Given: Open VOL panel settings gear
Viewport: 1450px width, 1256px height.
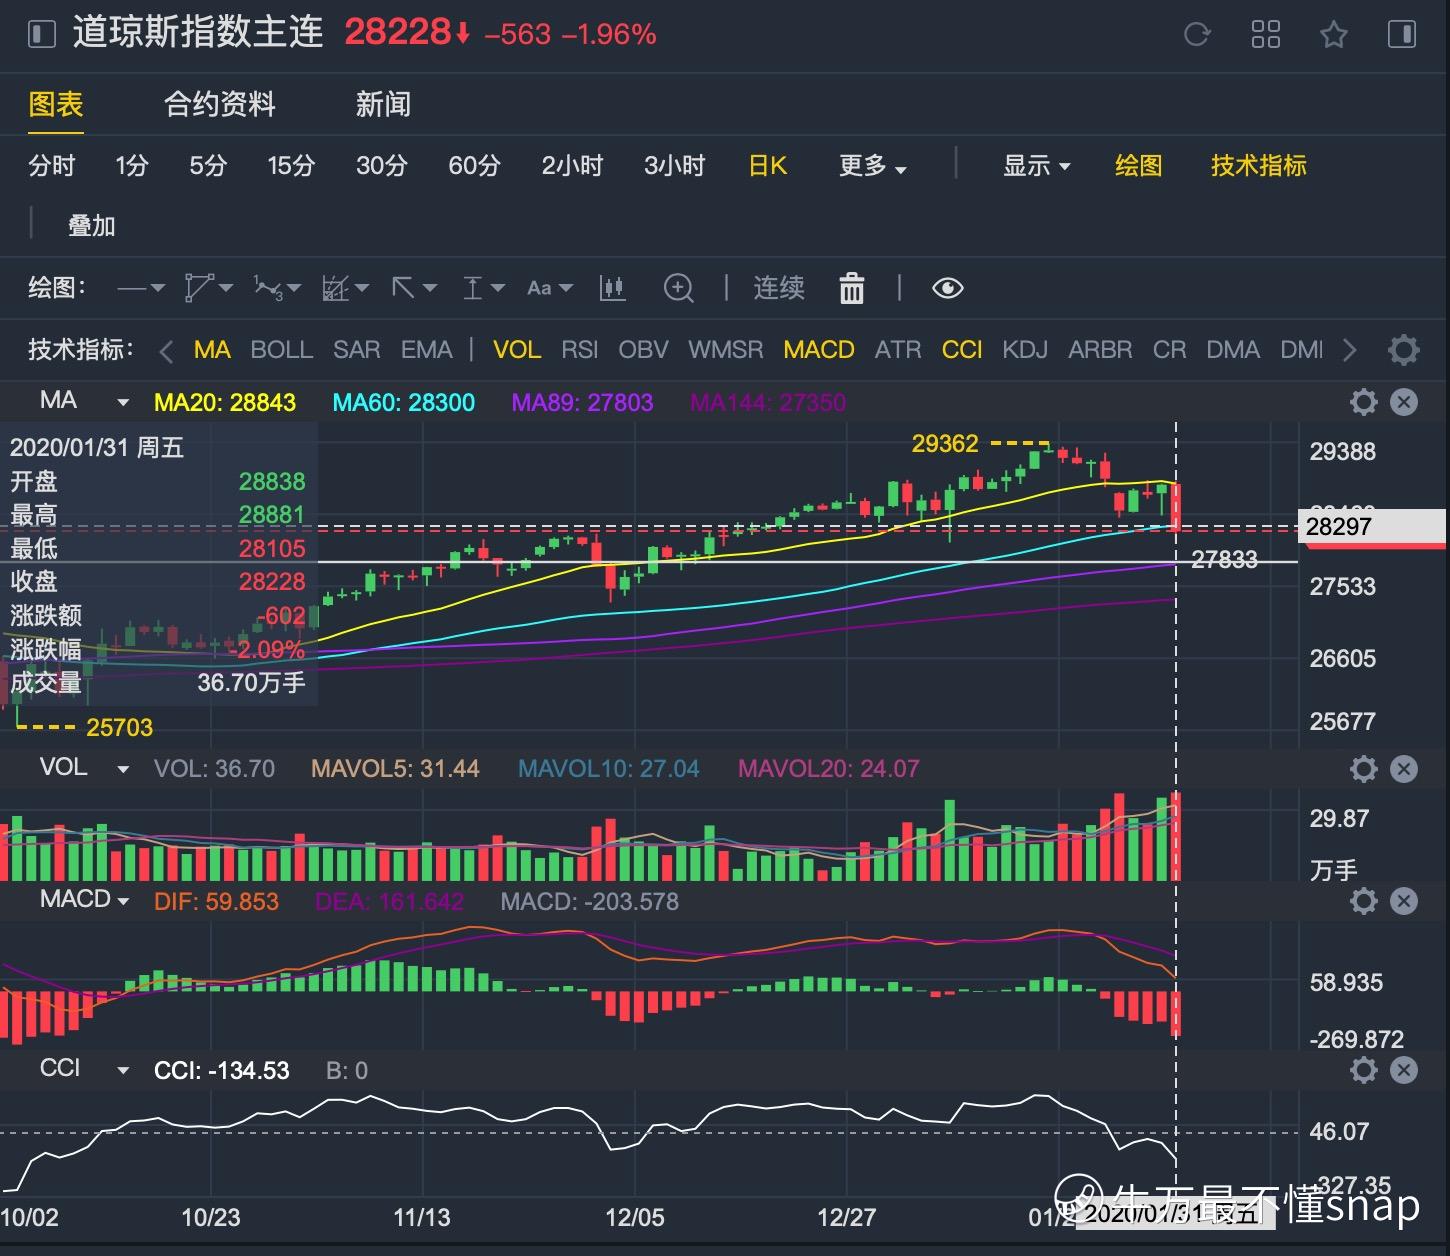Looking at the screenshot, I should (x=1364, y=769).
